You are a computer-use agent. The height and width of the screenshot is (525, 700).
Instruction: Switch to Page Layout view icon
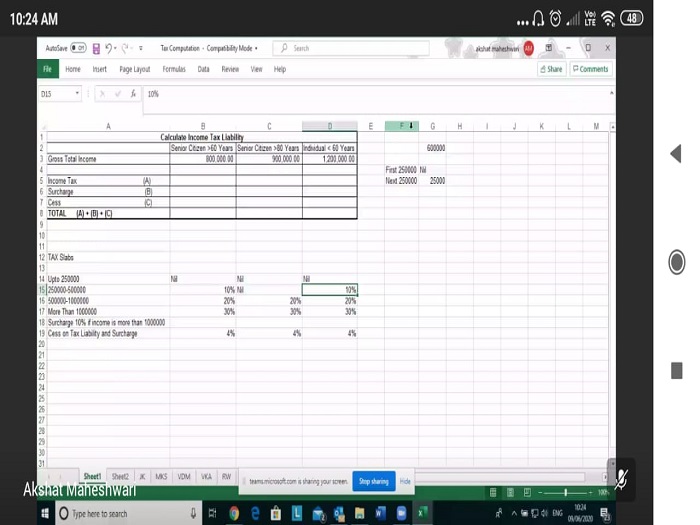pos(510,492)
